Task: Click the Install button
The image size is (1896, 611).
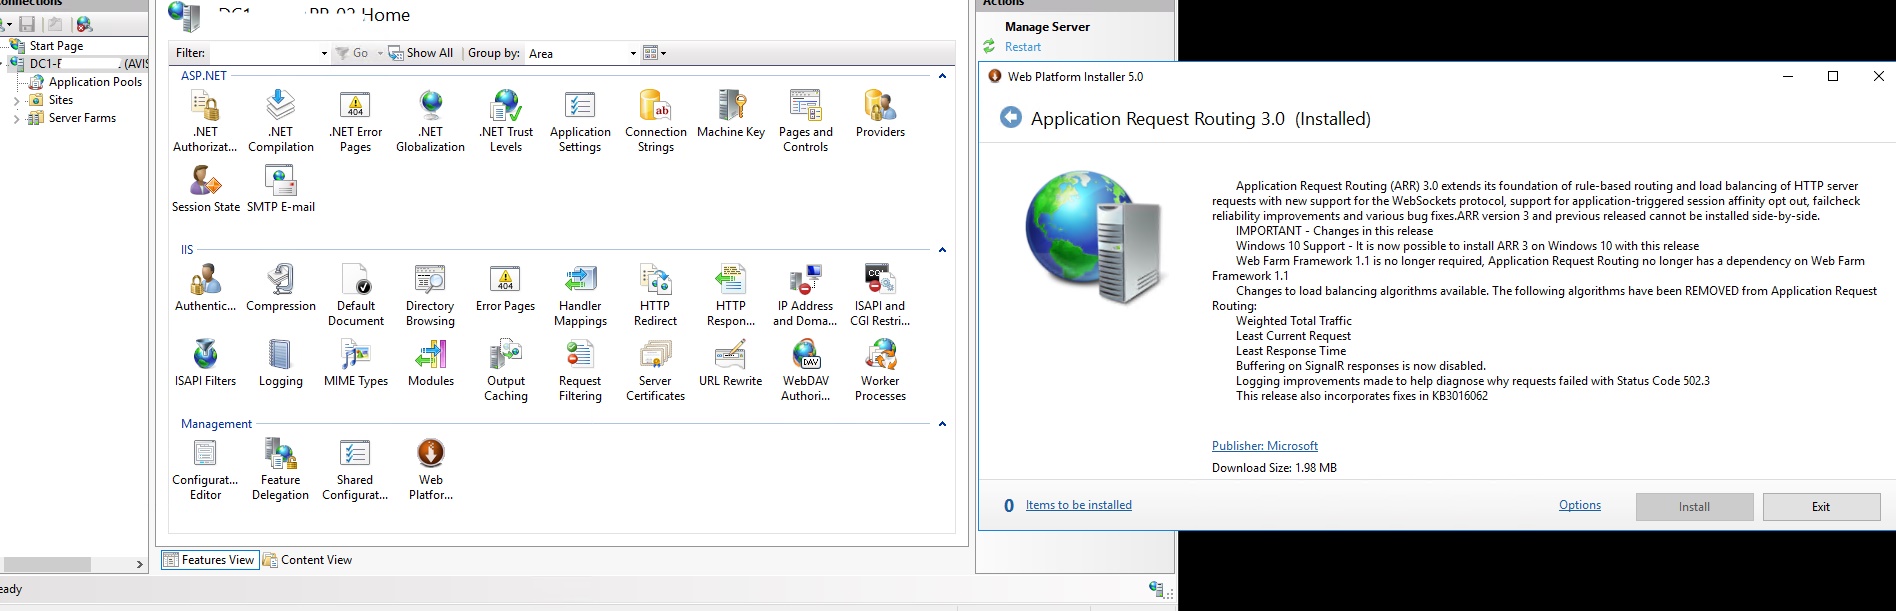Action: tap(1694, 507)
